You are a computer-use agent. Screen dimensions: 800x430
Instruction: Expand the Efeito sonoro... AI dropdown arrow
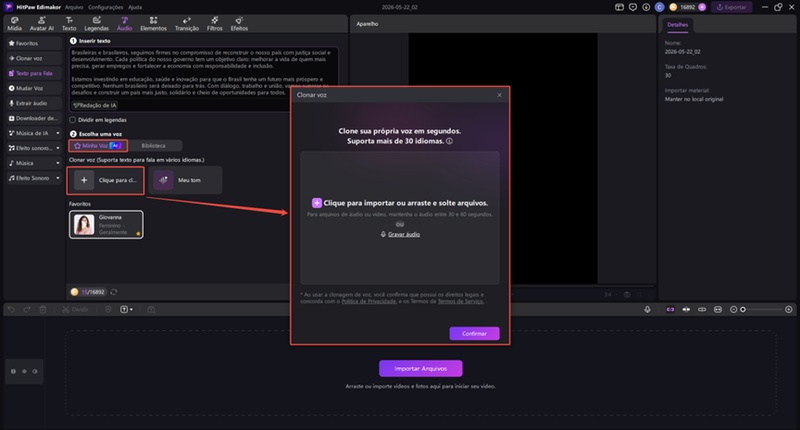pyautogui.click(x=58, y=148)
